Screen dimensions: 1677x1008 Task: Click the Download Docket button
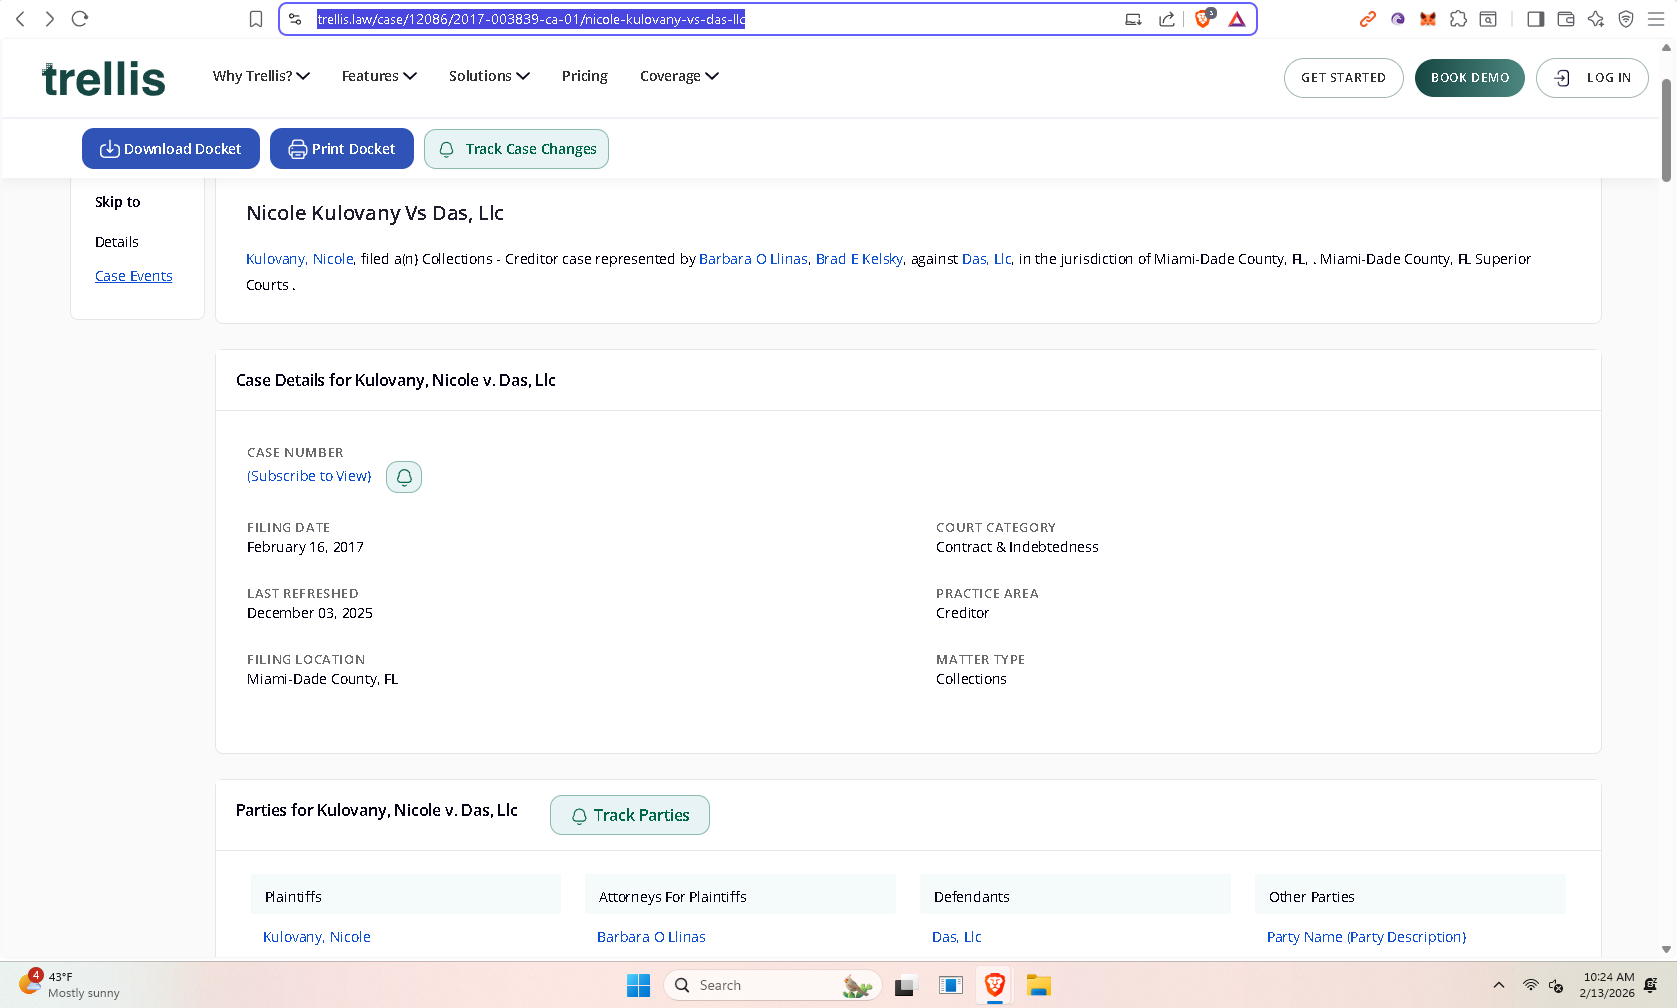(x=171, y=149)
